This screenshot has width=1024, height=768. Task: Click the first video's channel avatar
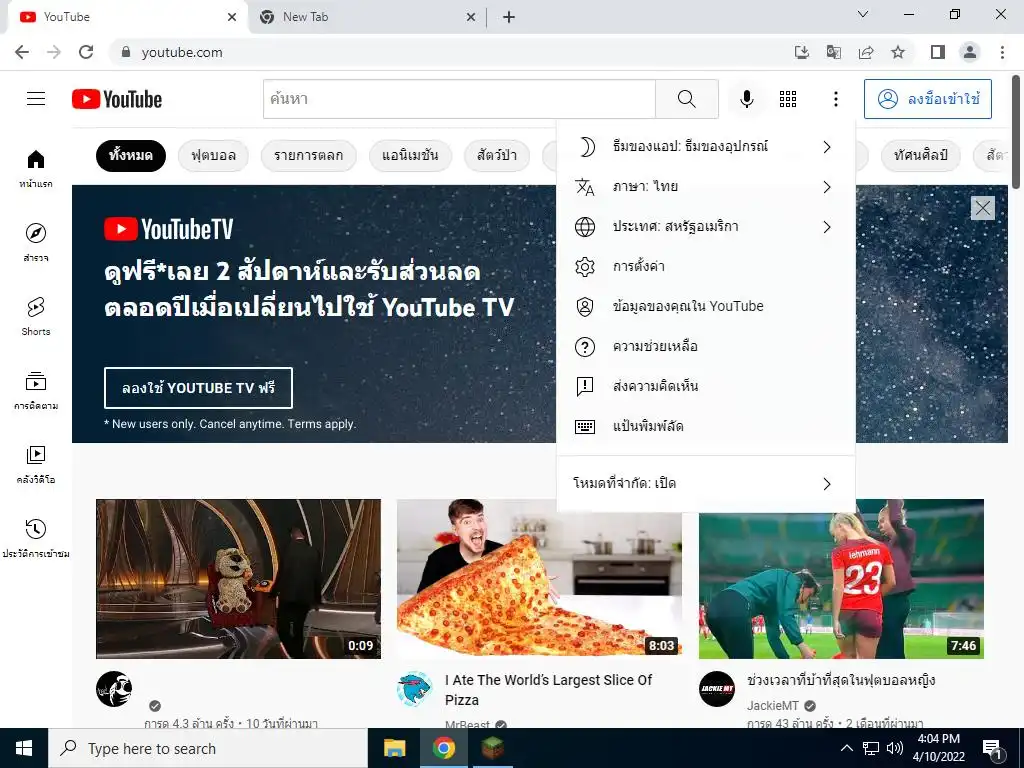click(114, 689)
